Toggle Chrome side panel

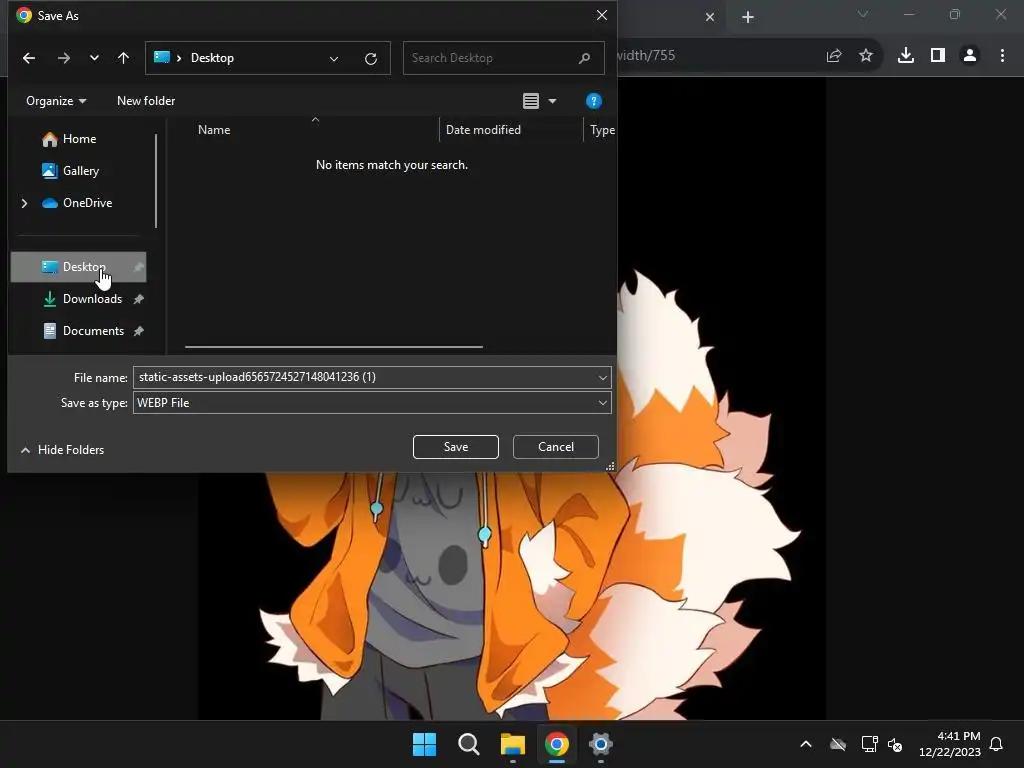938,56
